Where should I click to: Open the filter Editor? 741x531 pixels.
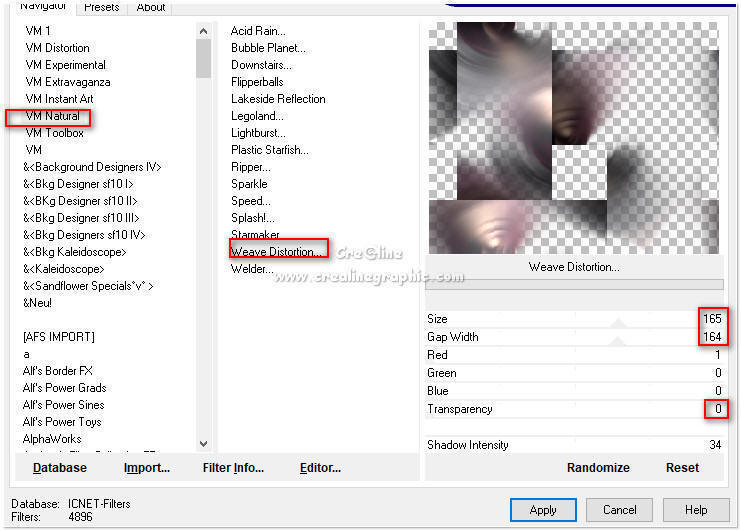point(320,467)
